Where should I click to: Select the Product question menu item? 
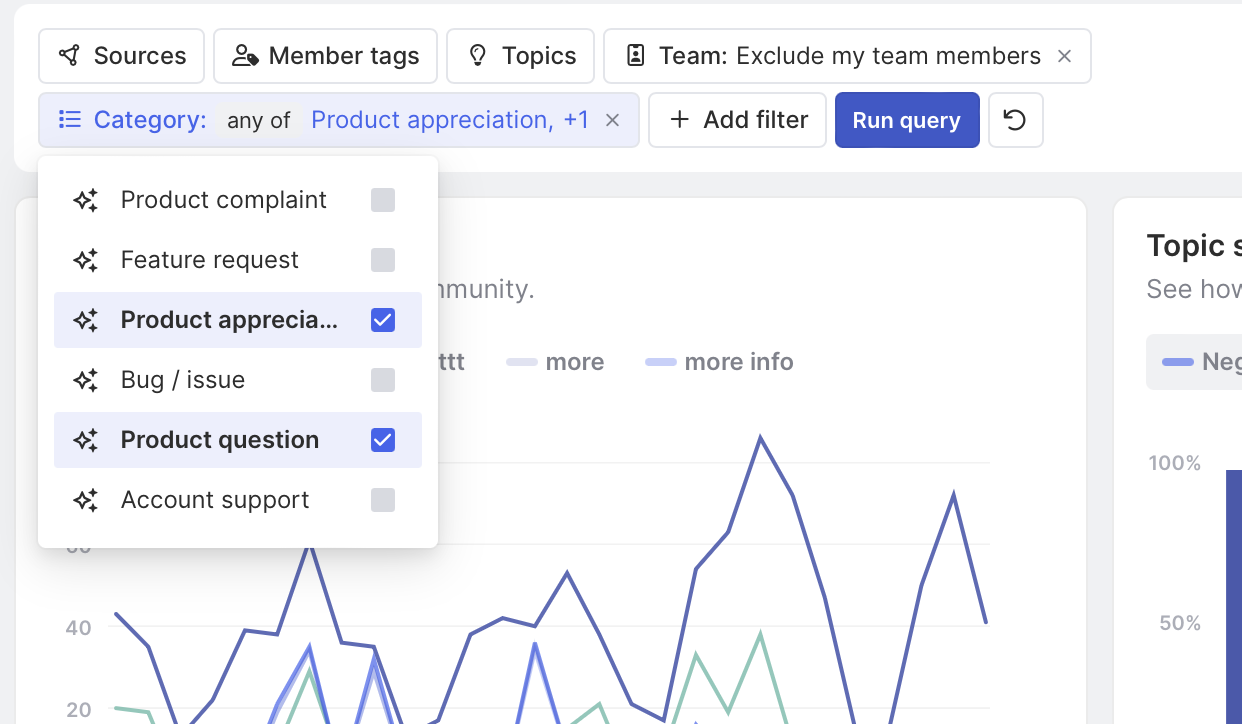(238, 440)
